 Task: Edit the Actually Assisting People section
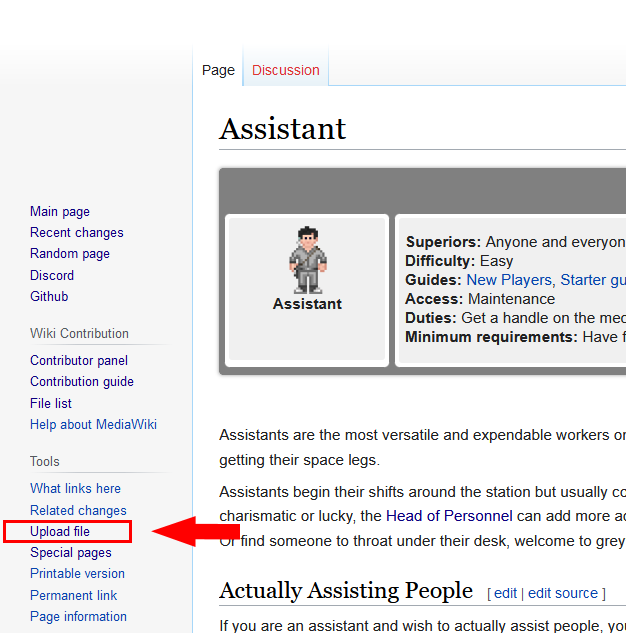click(x=505, y=593)
